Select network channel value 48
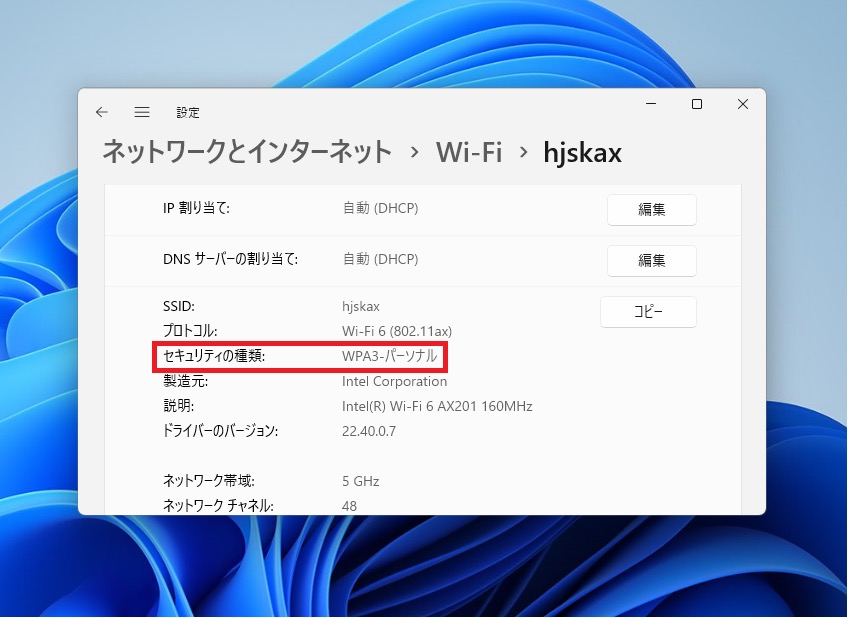848x618 pixels. (349, 506)
